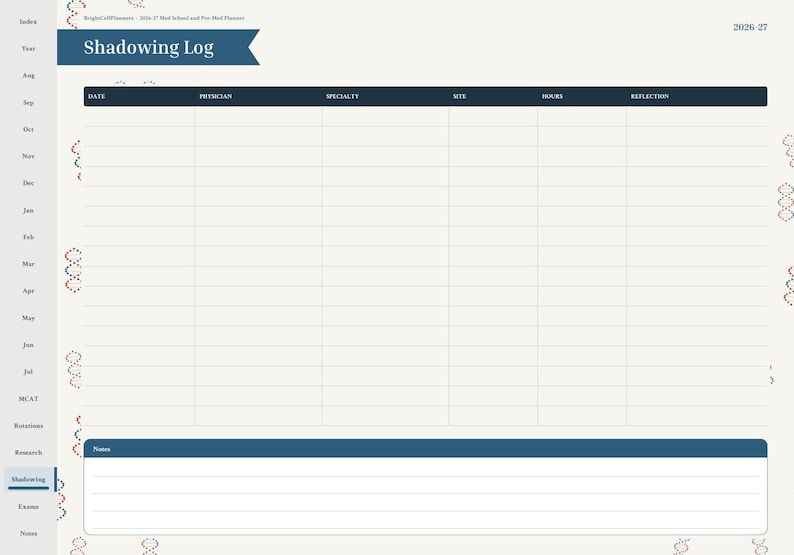Click the SPECIALTY column header
This screenshot has width=794, height=555.
(x=342, y=96)
